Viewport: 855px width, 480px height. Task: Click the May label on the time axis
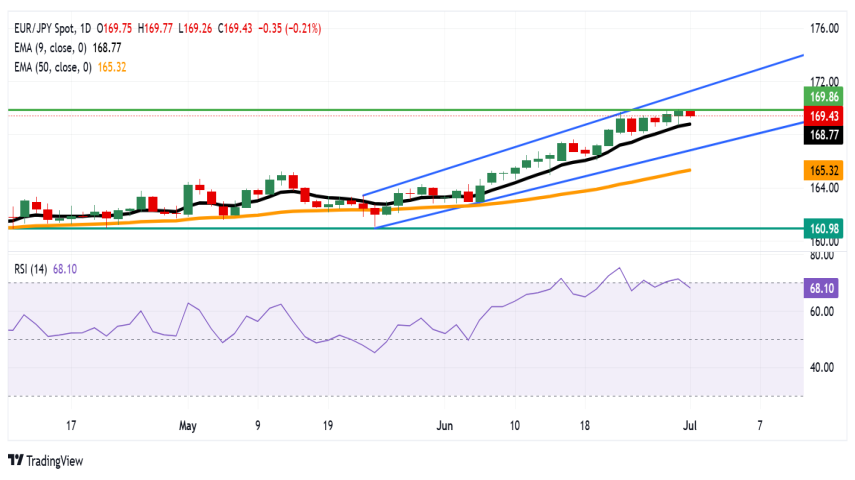tap(188, 425)
